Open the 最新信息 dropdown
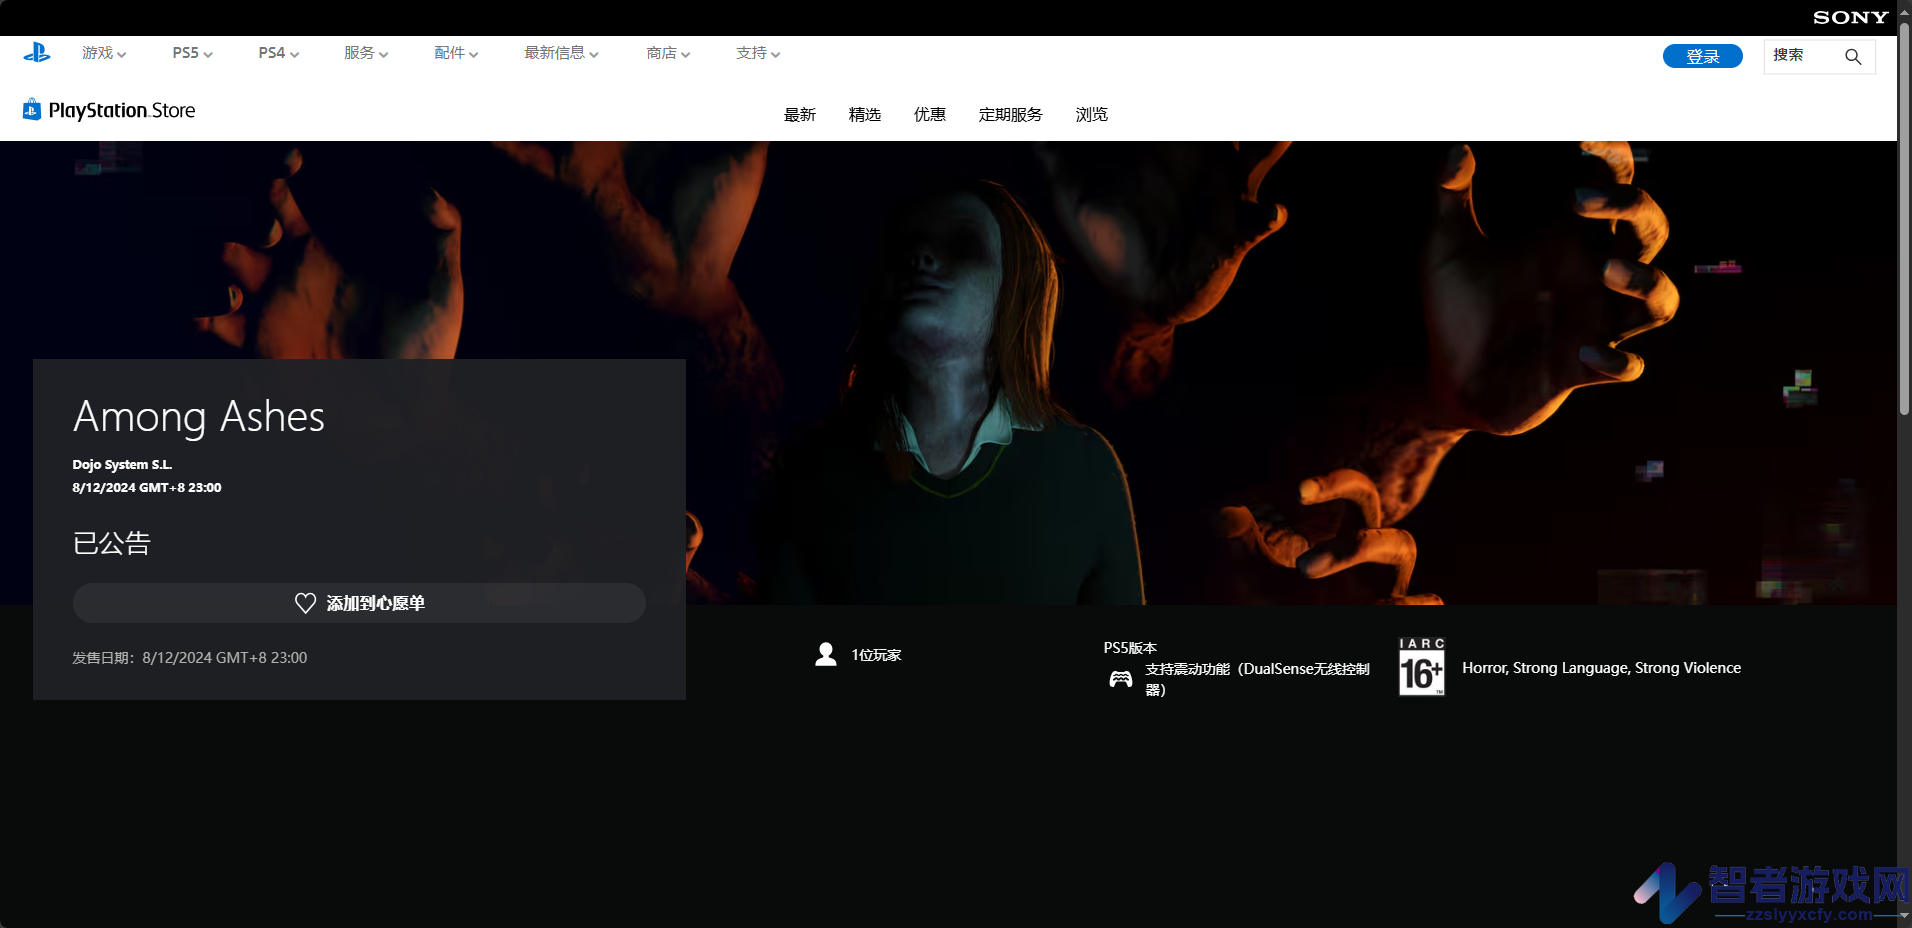Viewport: 1912px width, 928px height. click(x=561, y=53)
